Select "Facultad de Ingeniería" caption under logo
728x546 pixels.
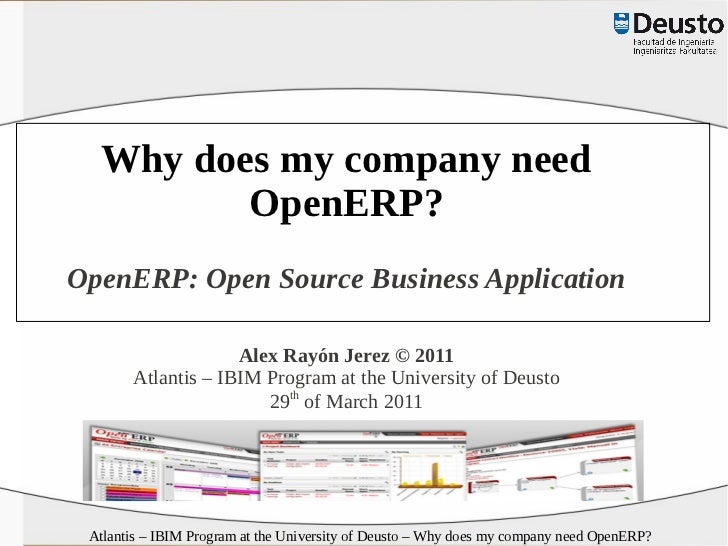click(x=674, y=42)
